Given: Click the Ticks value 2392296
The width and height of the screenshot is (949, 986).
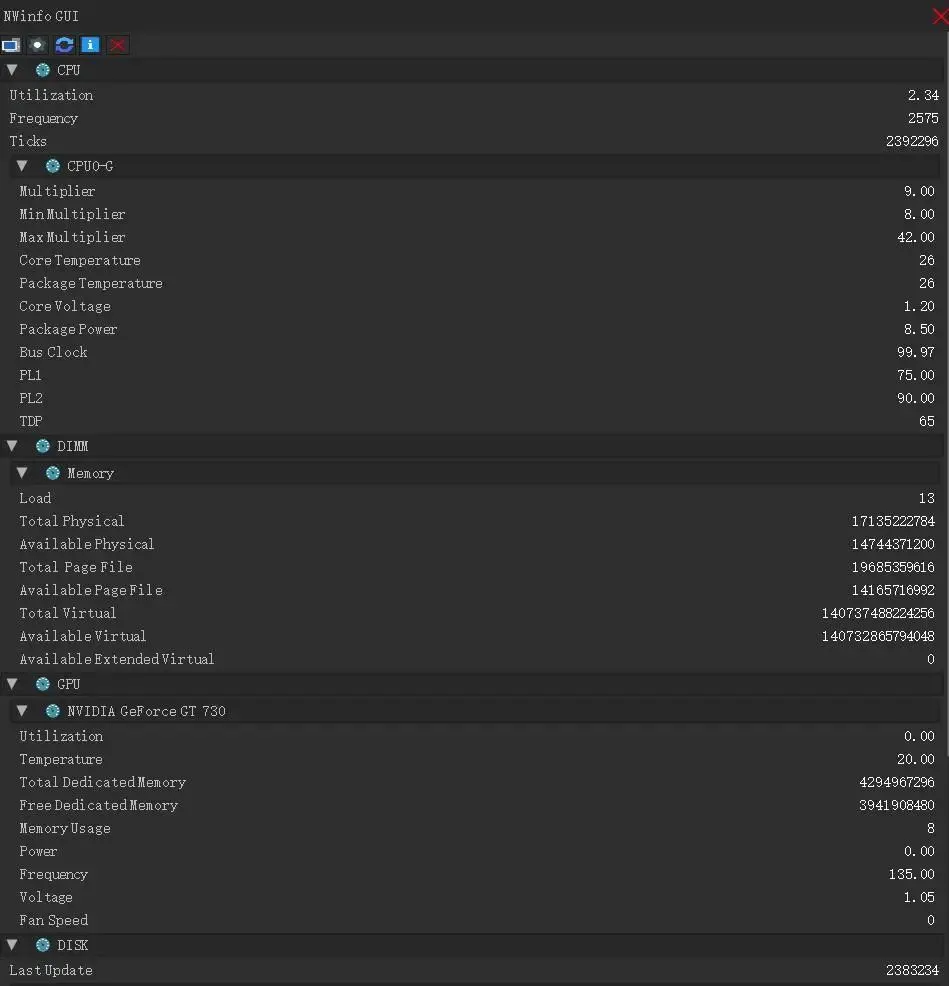Looking at the screenshot, I should 912,141.
